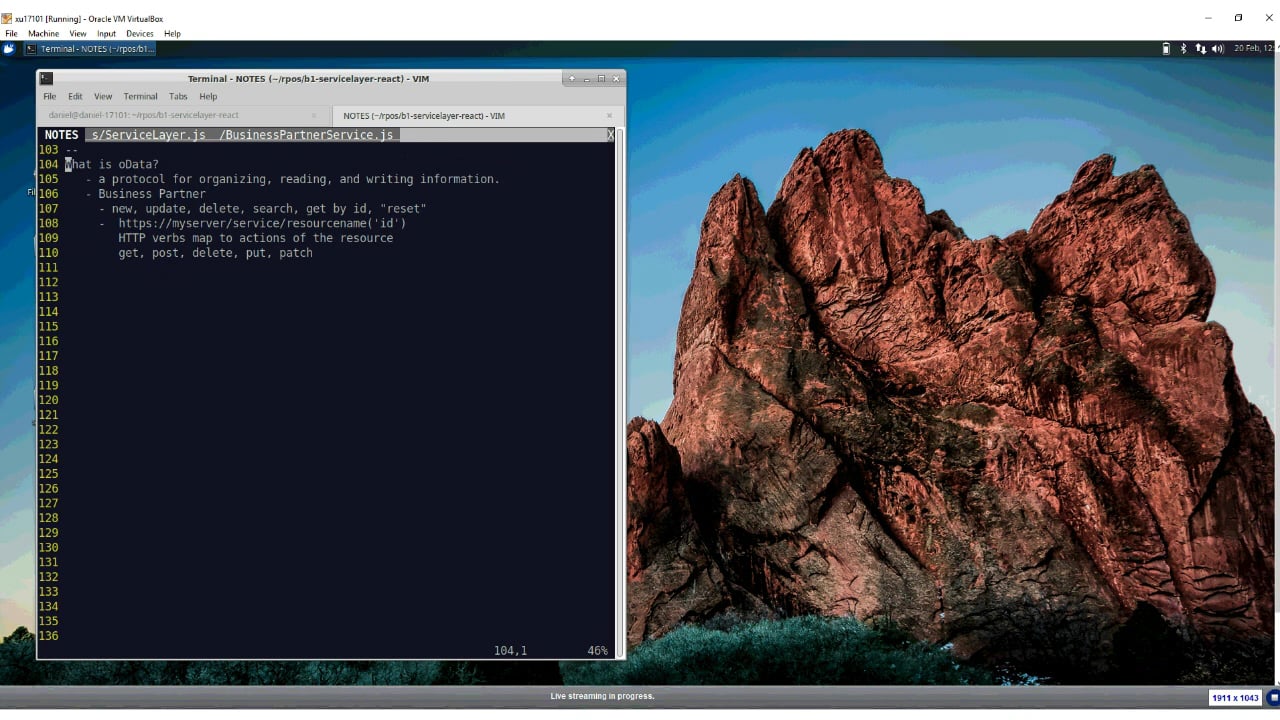Open the VirtualBox View menu
This screenshot has height=720, width=1280.
pyautogui.click(x=78, y=33)
